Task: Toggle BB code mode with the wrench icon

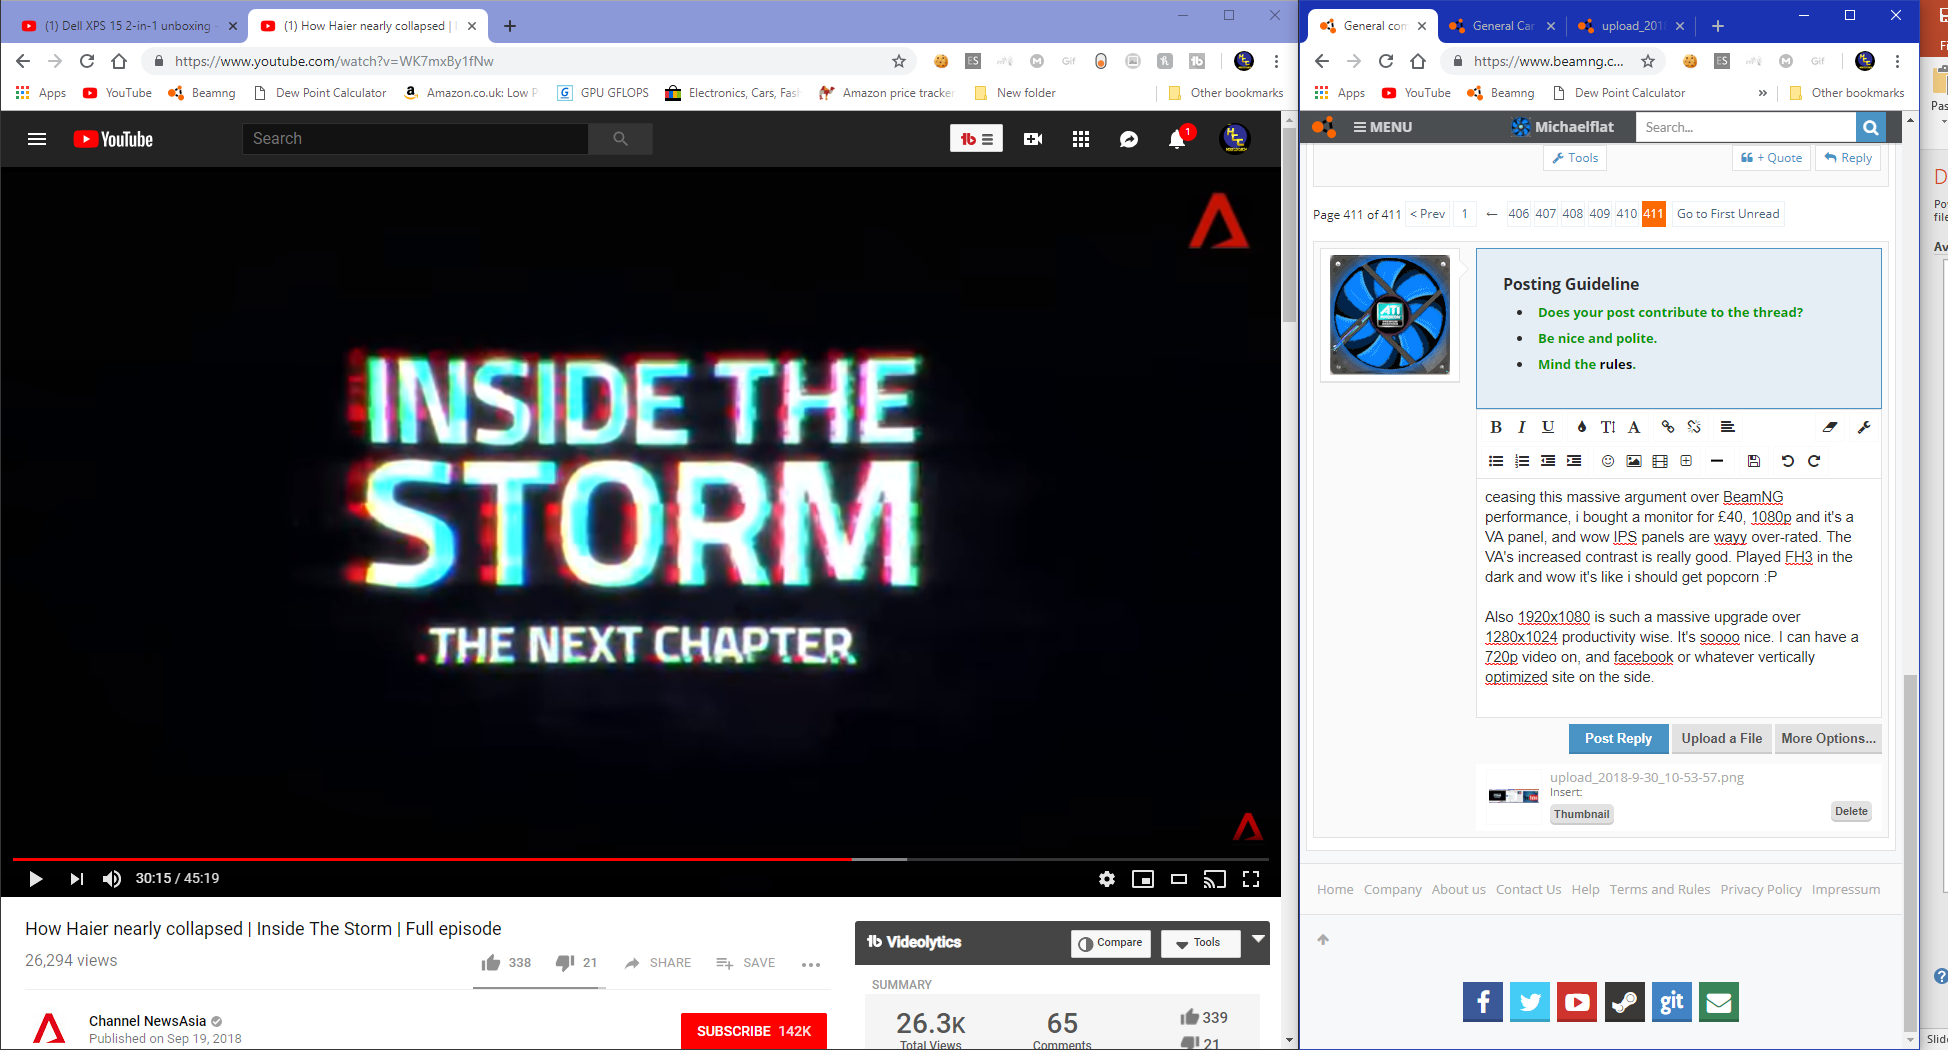Action: click(x=1864, y=427)
